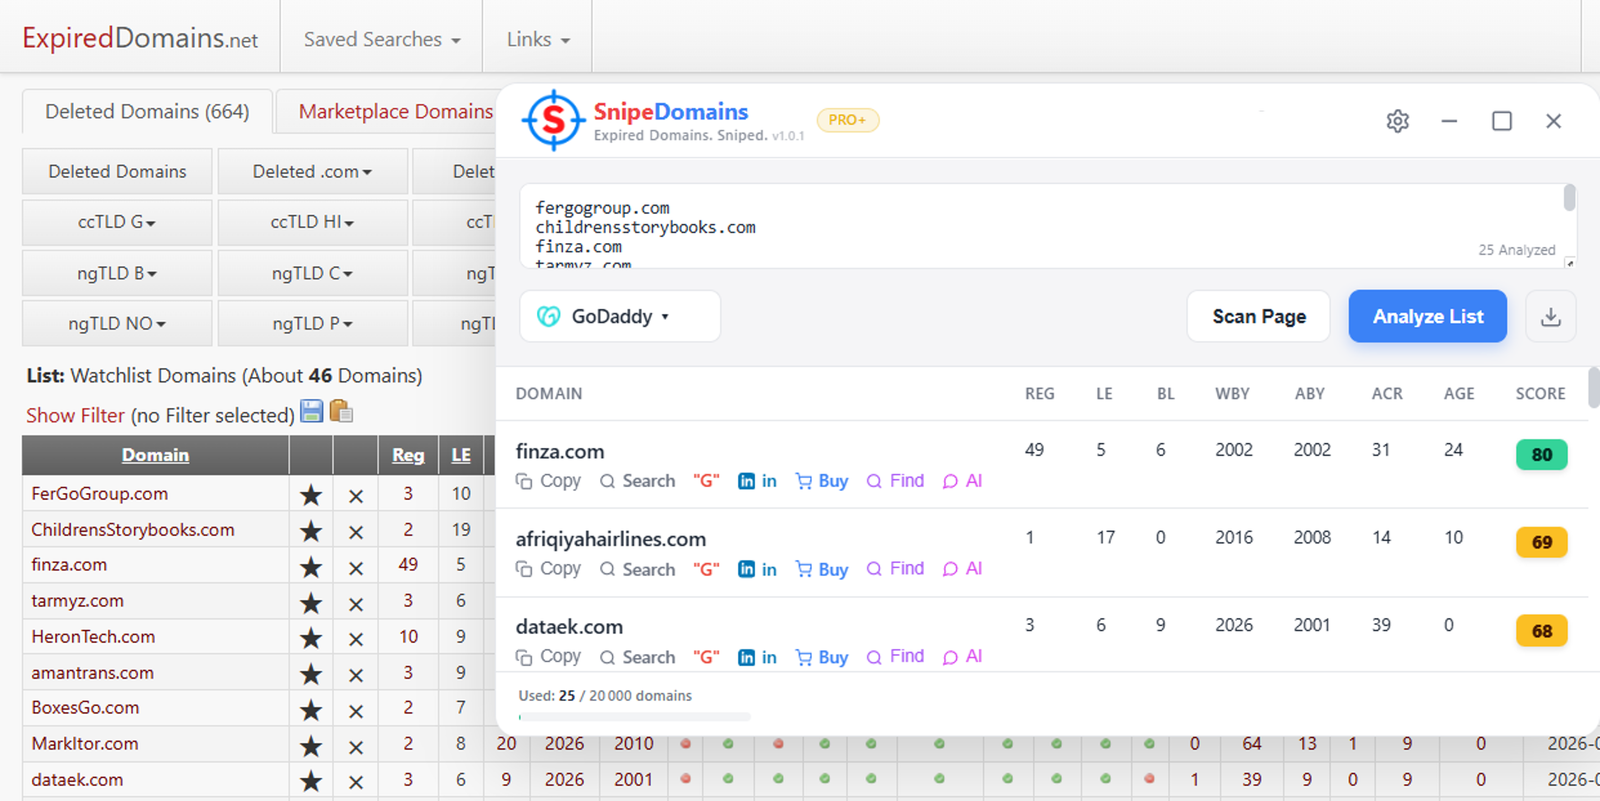This screenshot has width=1600, height=801.
Task: Open ngTLD P dropdown
Action: tap(313, 324)
